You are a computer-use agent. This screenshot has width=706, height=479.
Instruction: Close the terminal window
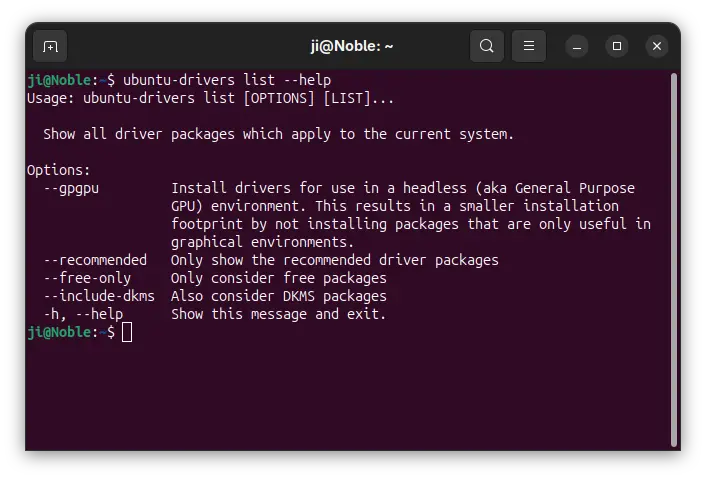(657, 46)
